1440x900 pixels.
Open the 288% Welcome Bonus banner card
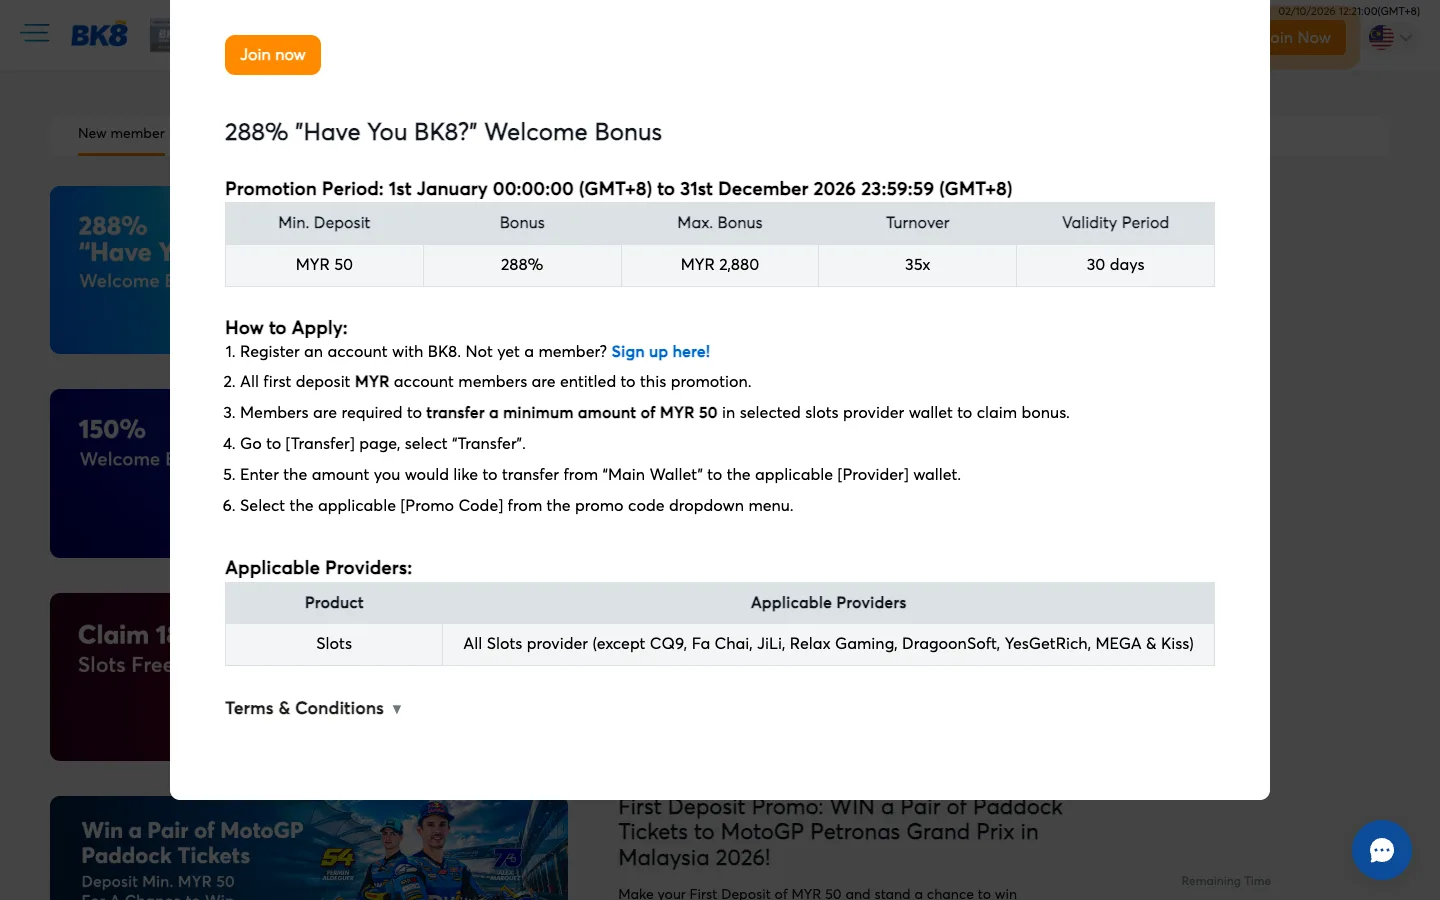tap(110, 270)
